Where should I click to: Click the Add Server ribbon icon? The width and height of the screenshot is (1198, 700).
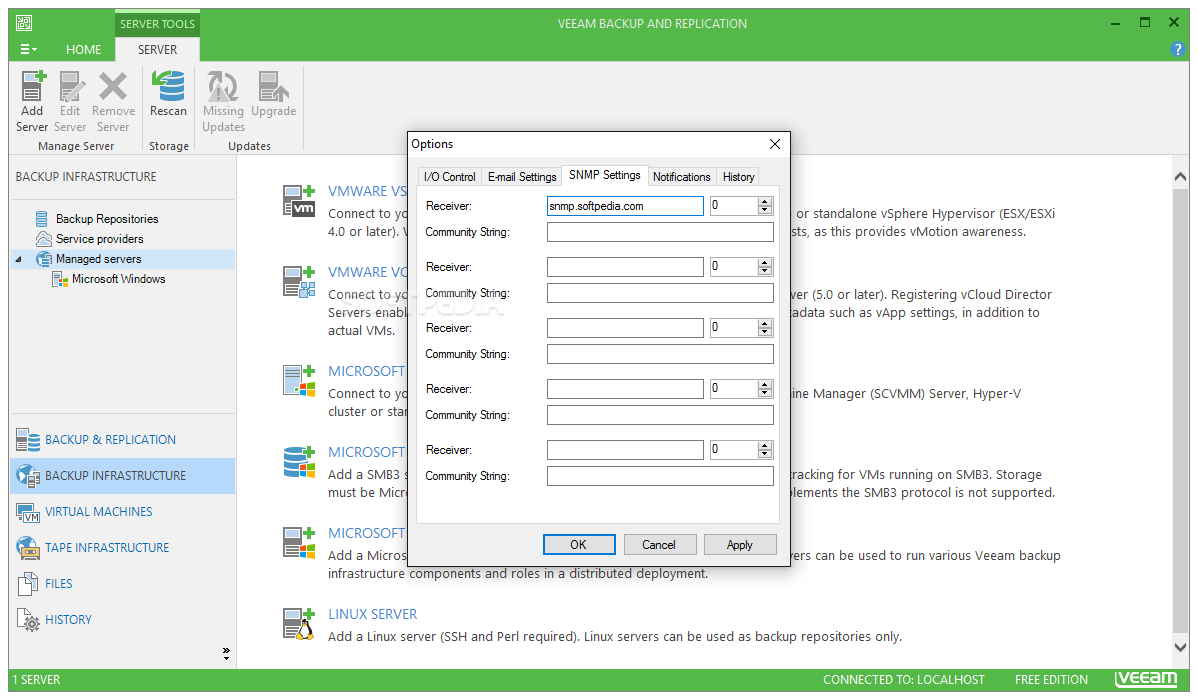(32, 102)
